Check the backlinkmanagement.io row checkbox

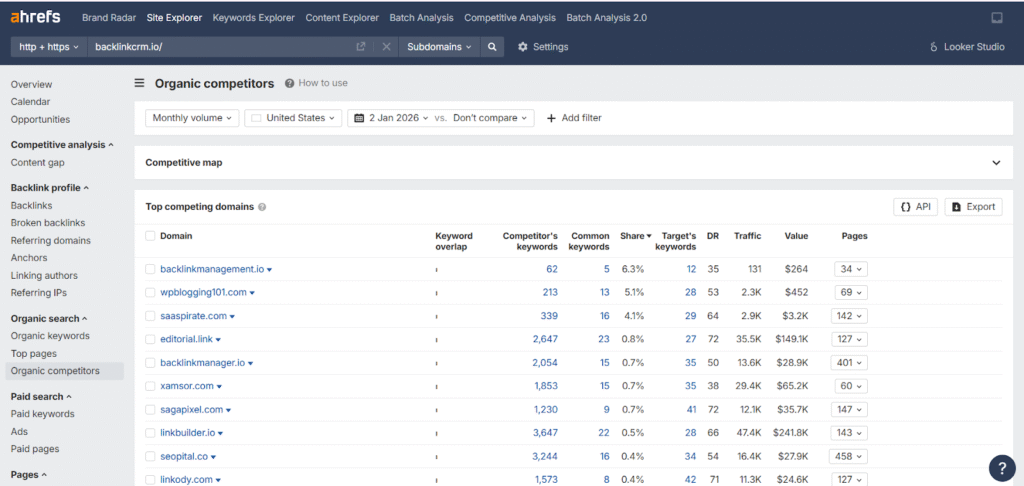click(150, 269)
